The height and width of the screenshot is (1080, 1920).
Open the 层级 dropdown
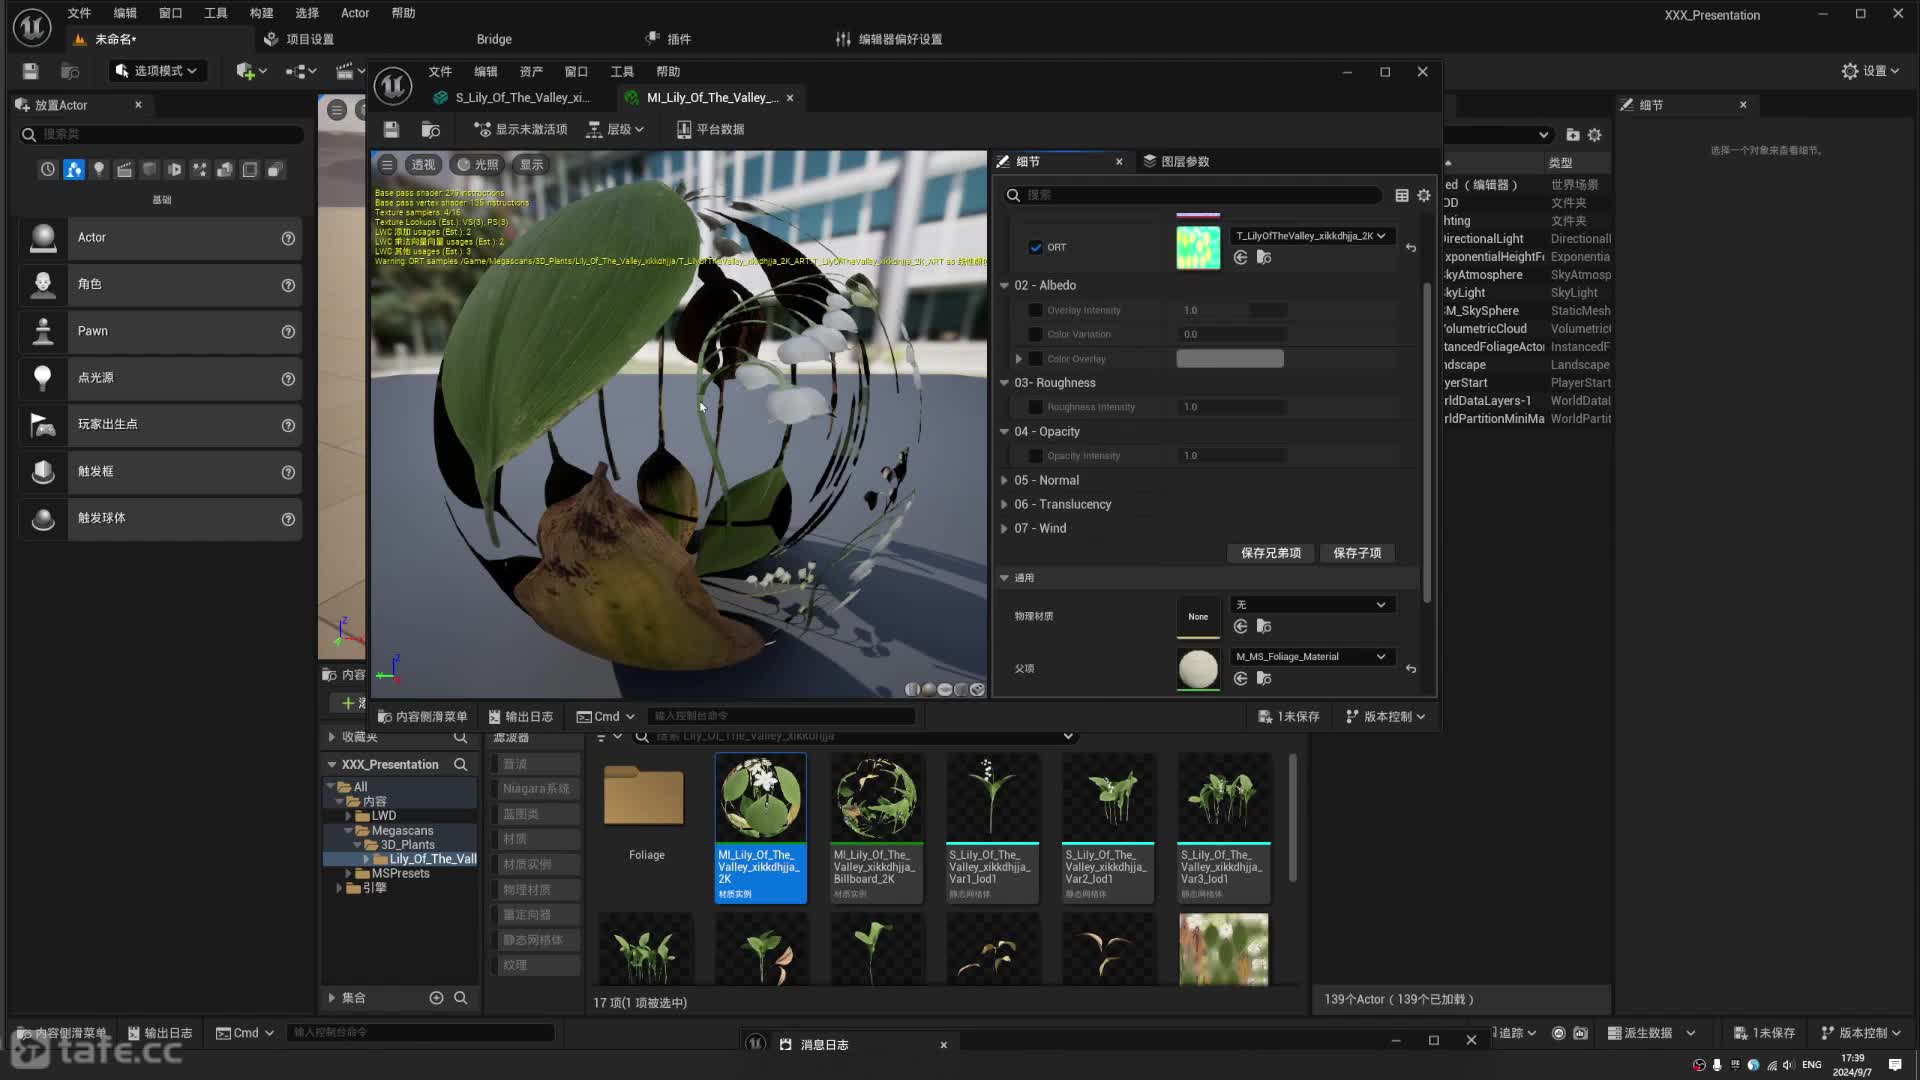pos(615,129)
